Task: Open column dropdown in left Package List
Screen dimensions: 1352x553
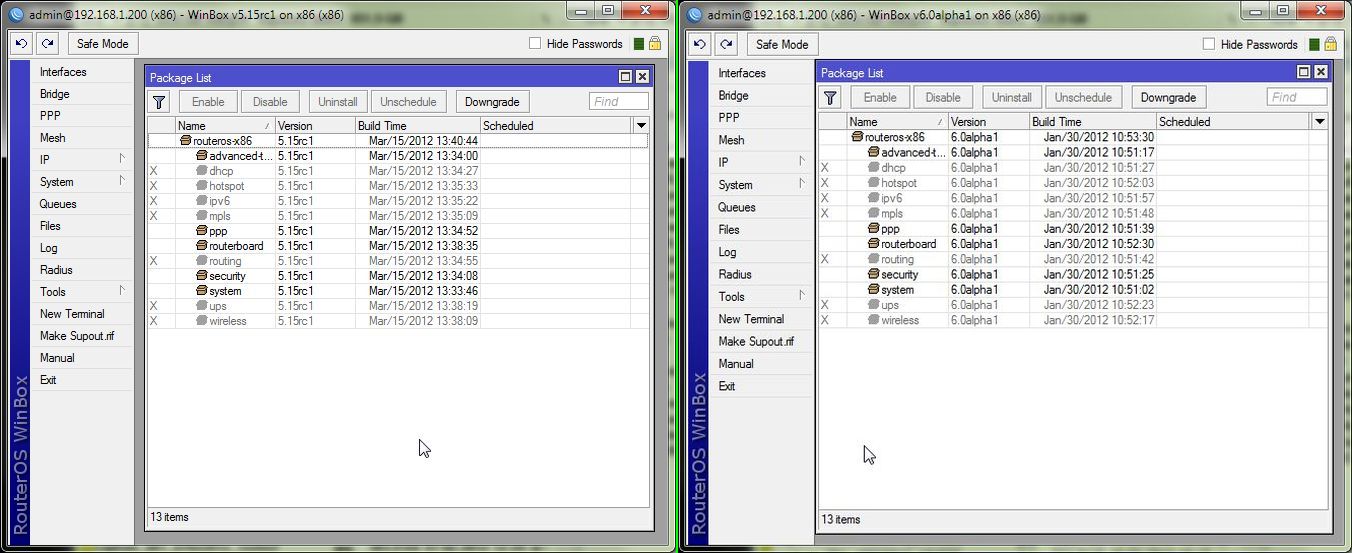Action: (641, 126)
